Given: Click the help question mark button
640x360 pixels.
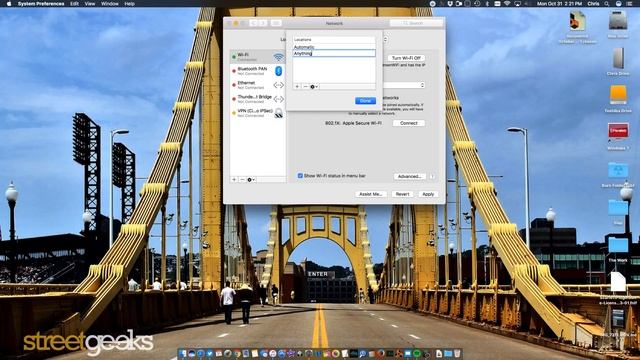Looking at the screenshot, I should (x=432, y=176).
